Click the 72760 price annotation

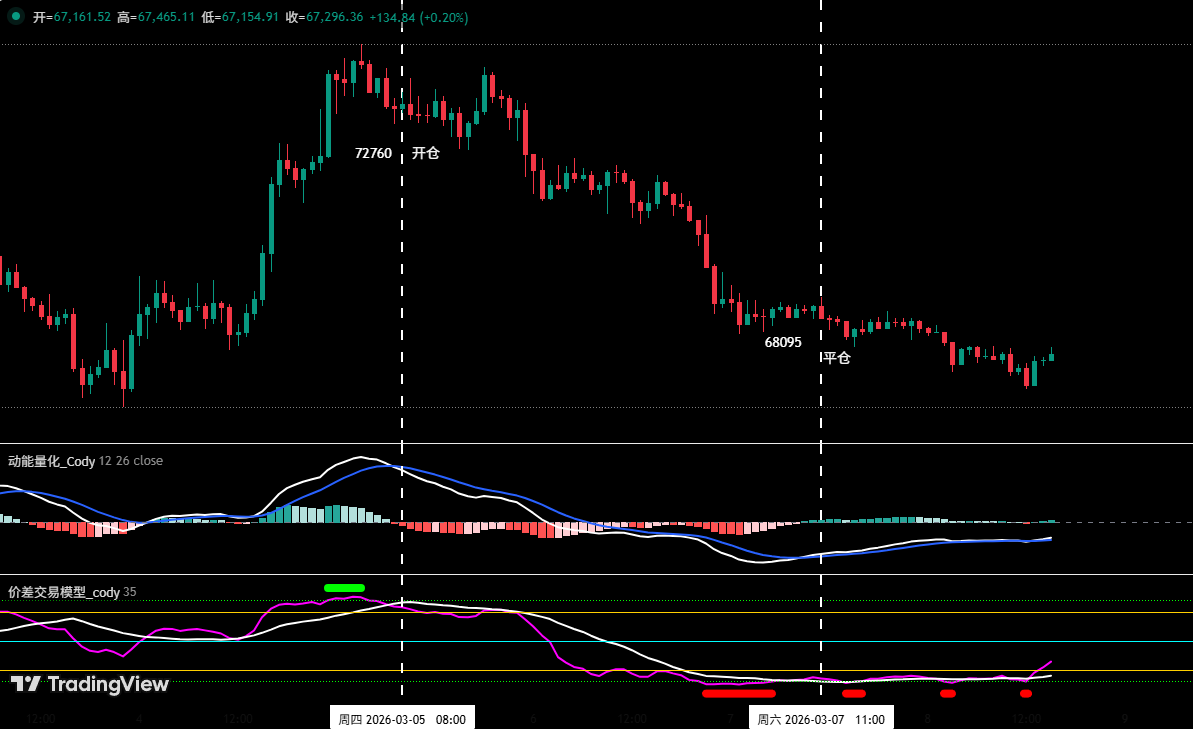373,153
